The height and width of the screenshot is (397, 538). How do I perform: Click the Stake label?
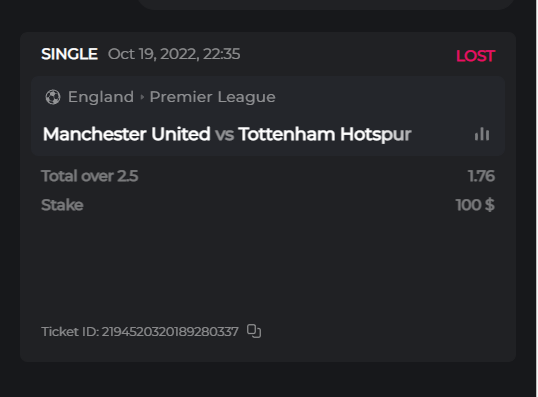[x=62, y=205]
